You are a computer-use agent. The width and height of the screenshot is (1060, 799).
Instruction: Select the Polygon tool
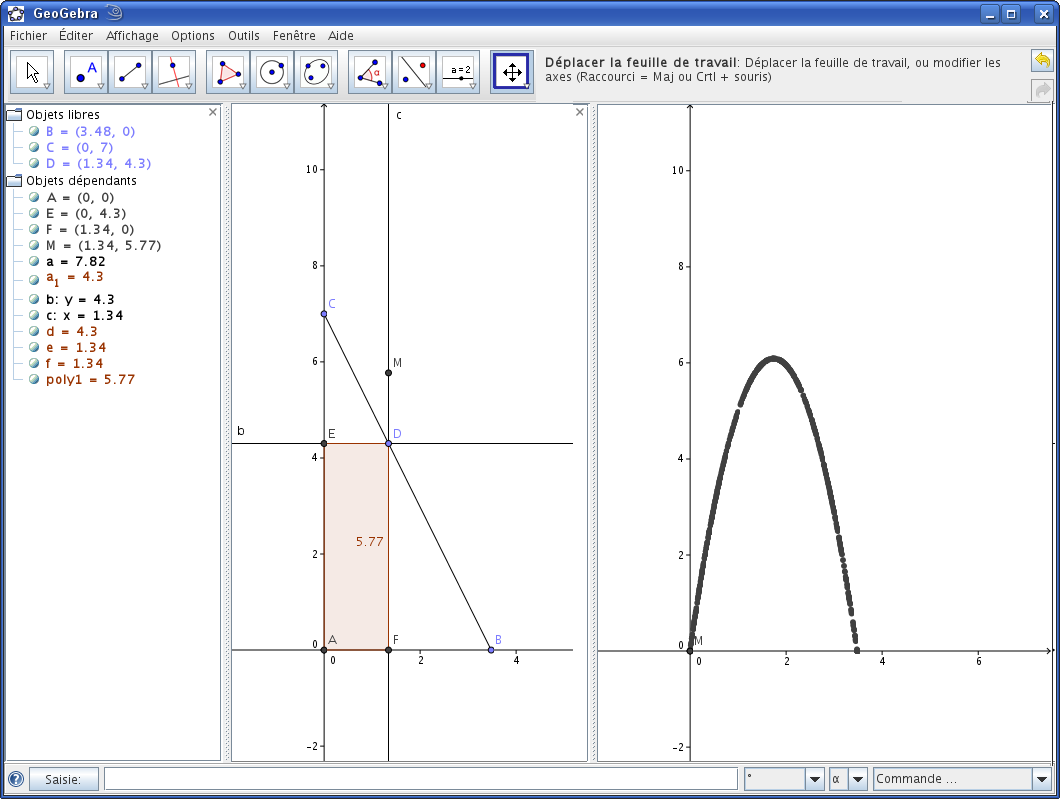(x=228, y=72)
